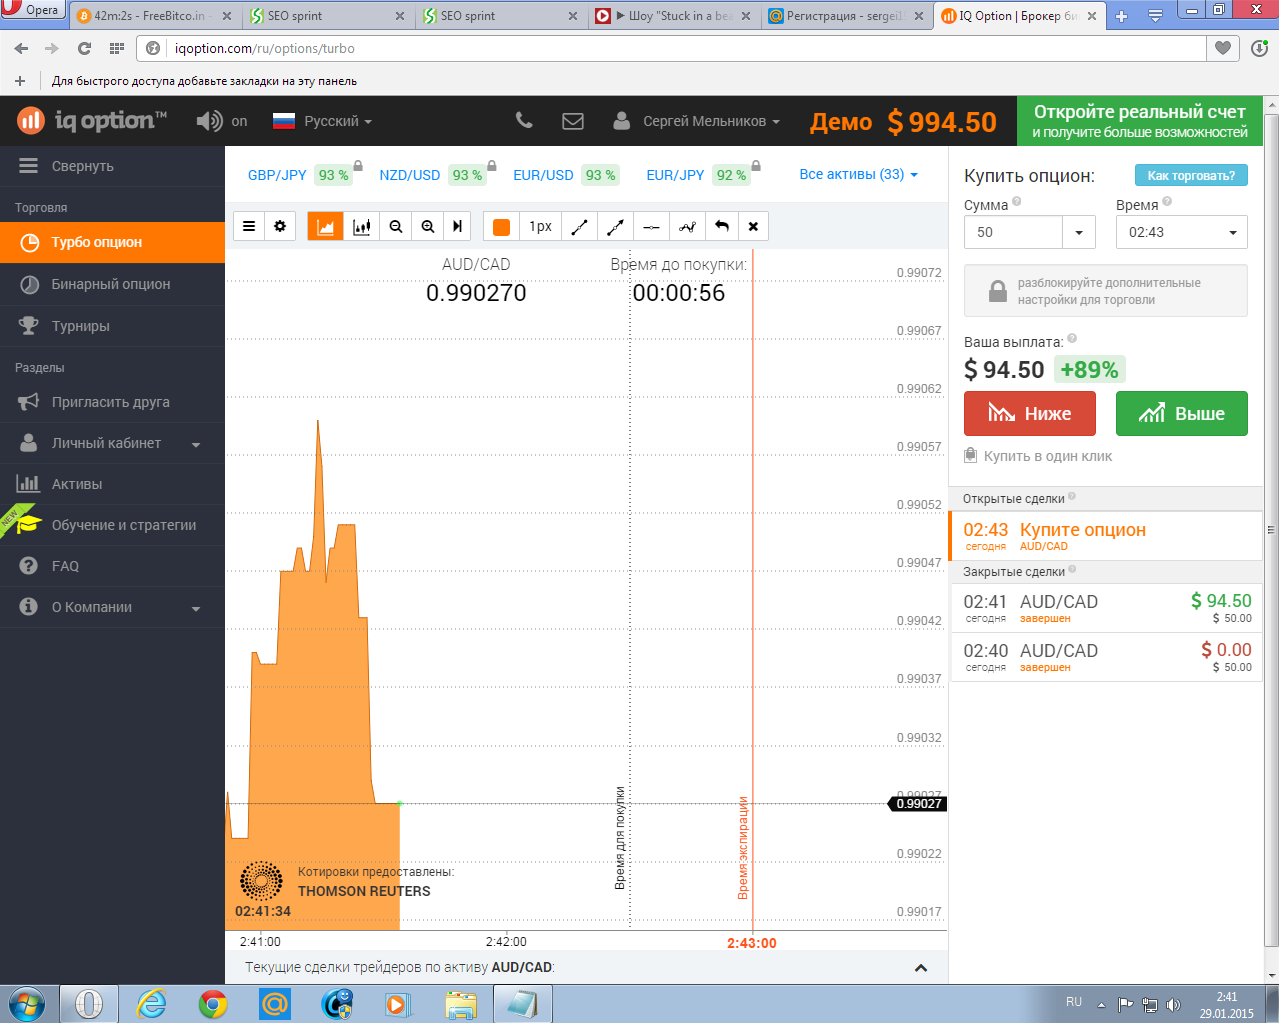Reload the page
This screenshot has height=1023, width=1279.
pos(84,48)
